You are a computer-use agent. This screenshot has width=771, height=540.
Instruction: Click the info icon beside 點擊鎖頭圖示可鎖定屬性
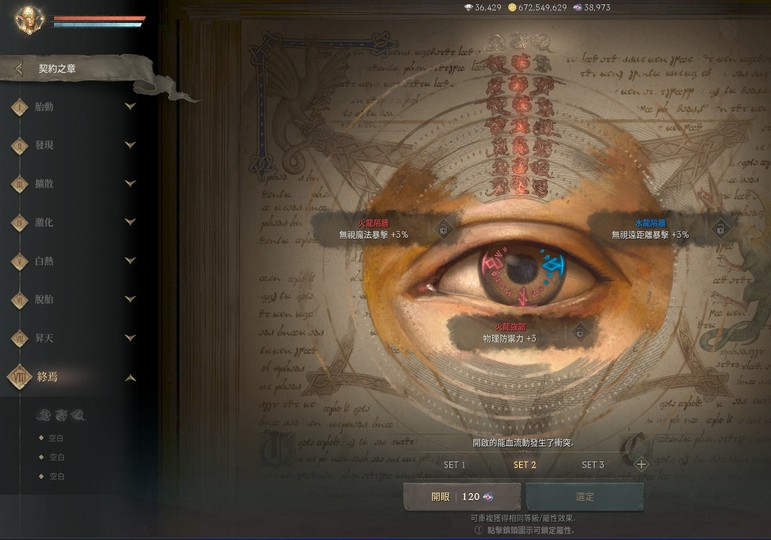click(478, 530)
